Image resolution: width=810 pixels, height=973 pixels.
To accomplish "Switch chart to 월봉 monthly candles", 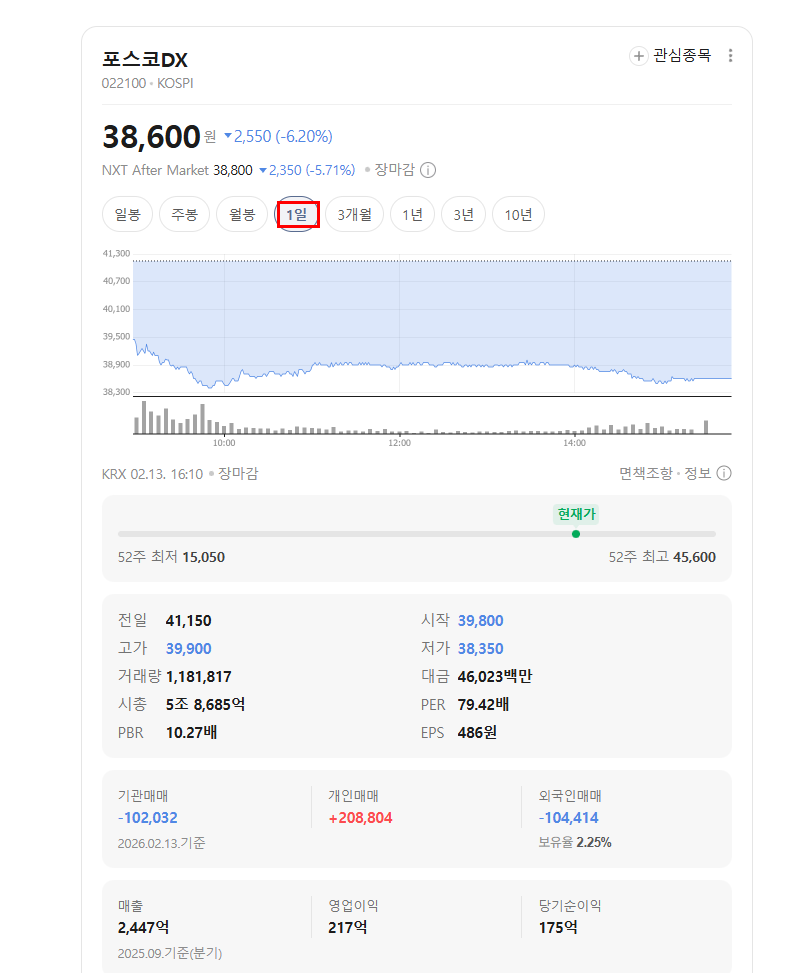I will click(x=241, y=215).
